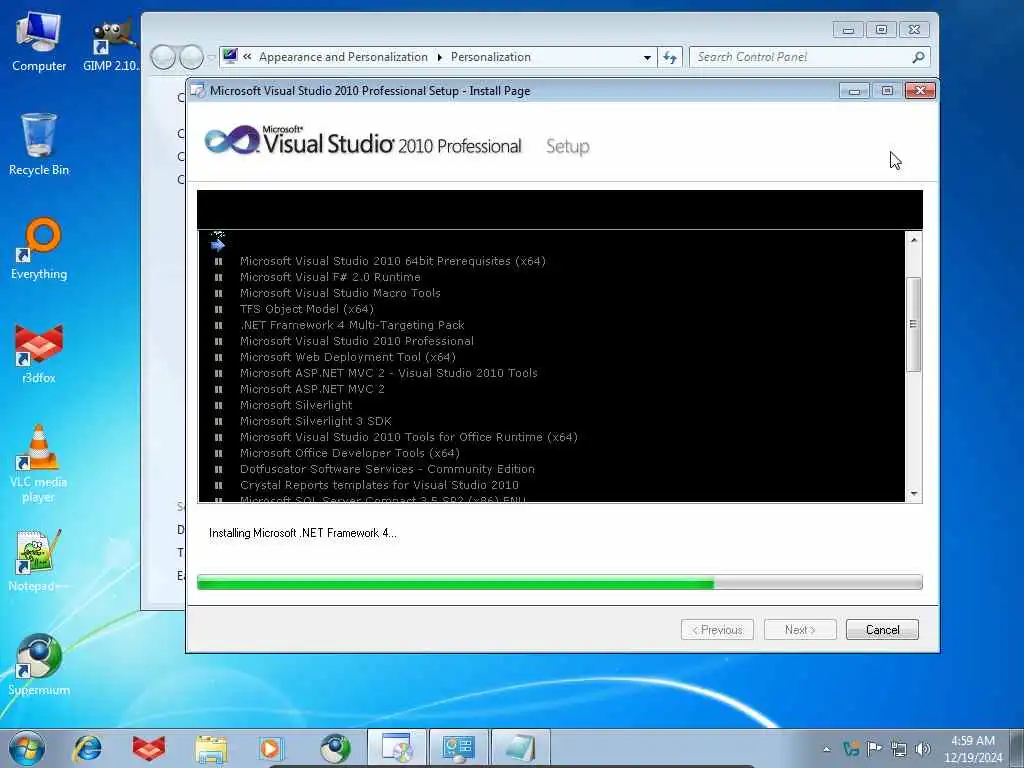Image resolution: width=1024 pixels, height=768 pixels.
Task: Click the component list scrollbar down arrow
Action: pos(914,494)
